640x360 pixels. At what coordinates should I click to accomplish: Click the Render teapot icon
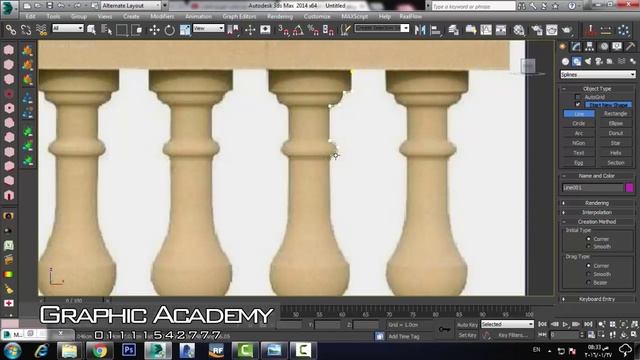567,30
